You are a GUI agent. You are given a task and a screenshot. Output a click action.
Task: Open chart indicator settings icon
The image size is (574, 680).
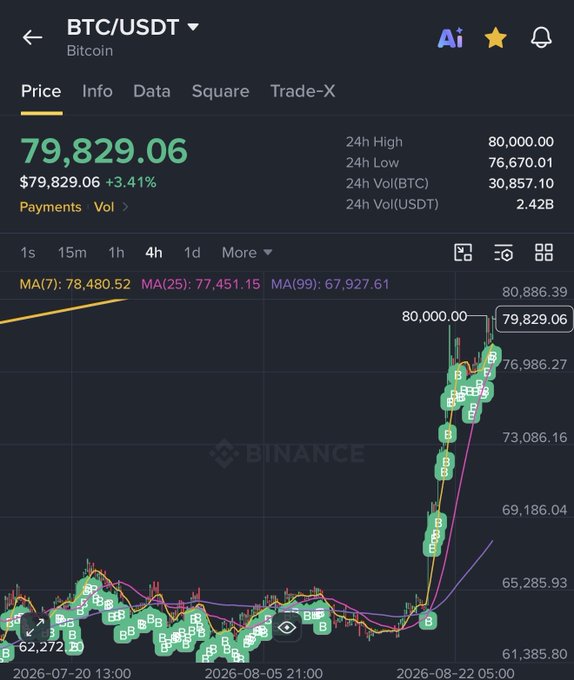503,252
